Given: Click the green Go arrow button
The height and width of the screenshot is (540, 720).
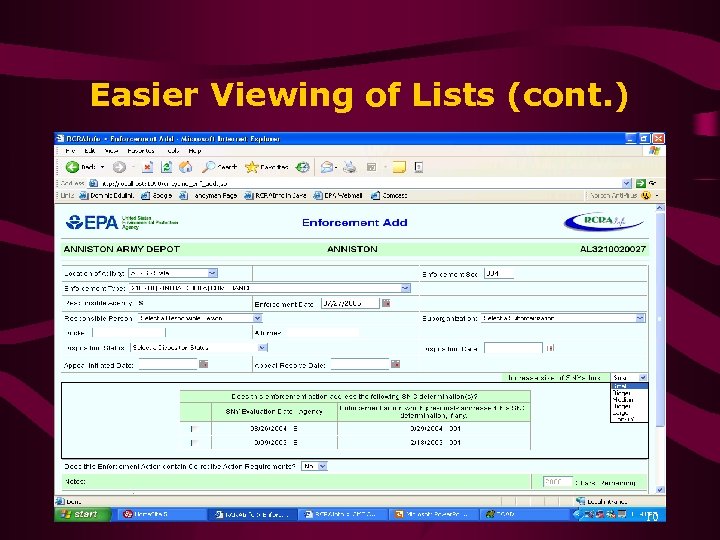Looking at the screenshot, I should (x=641, y=184).
